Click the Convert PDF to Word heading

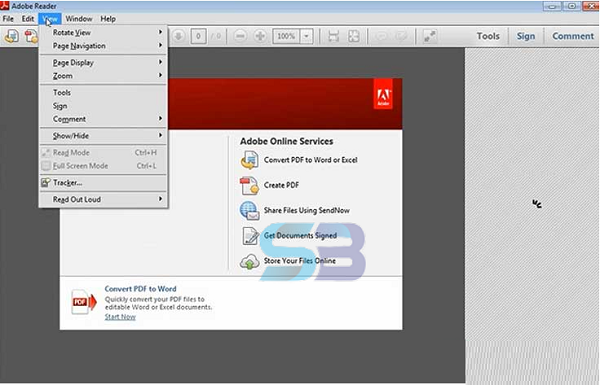coord(140,289)
